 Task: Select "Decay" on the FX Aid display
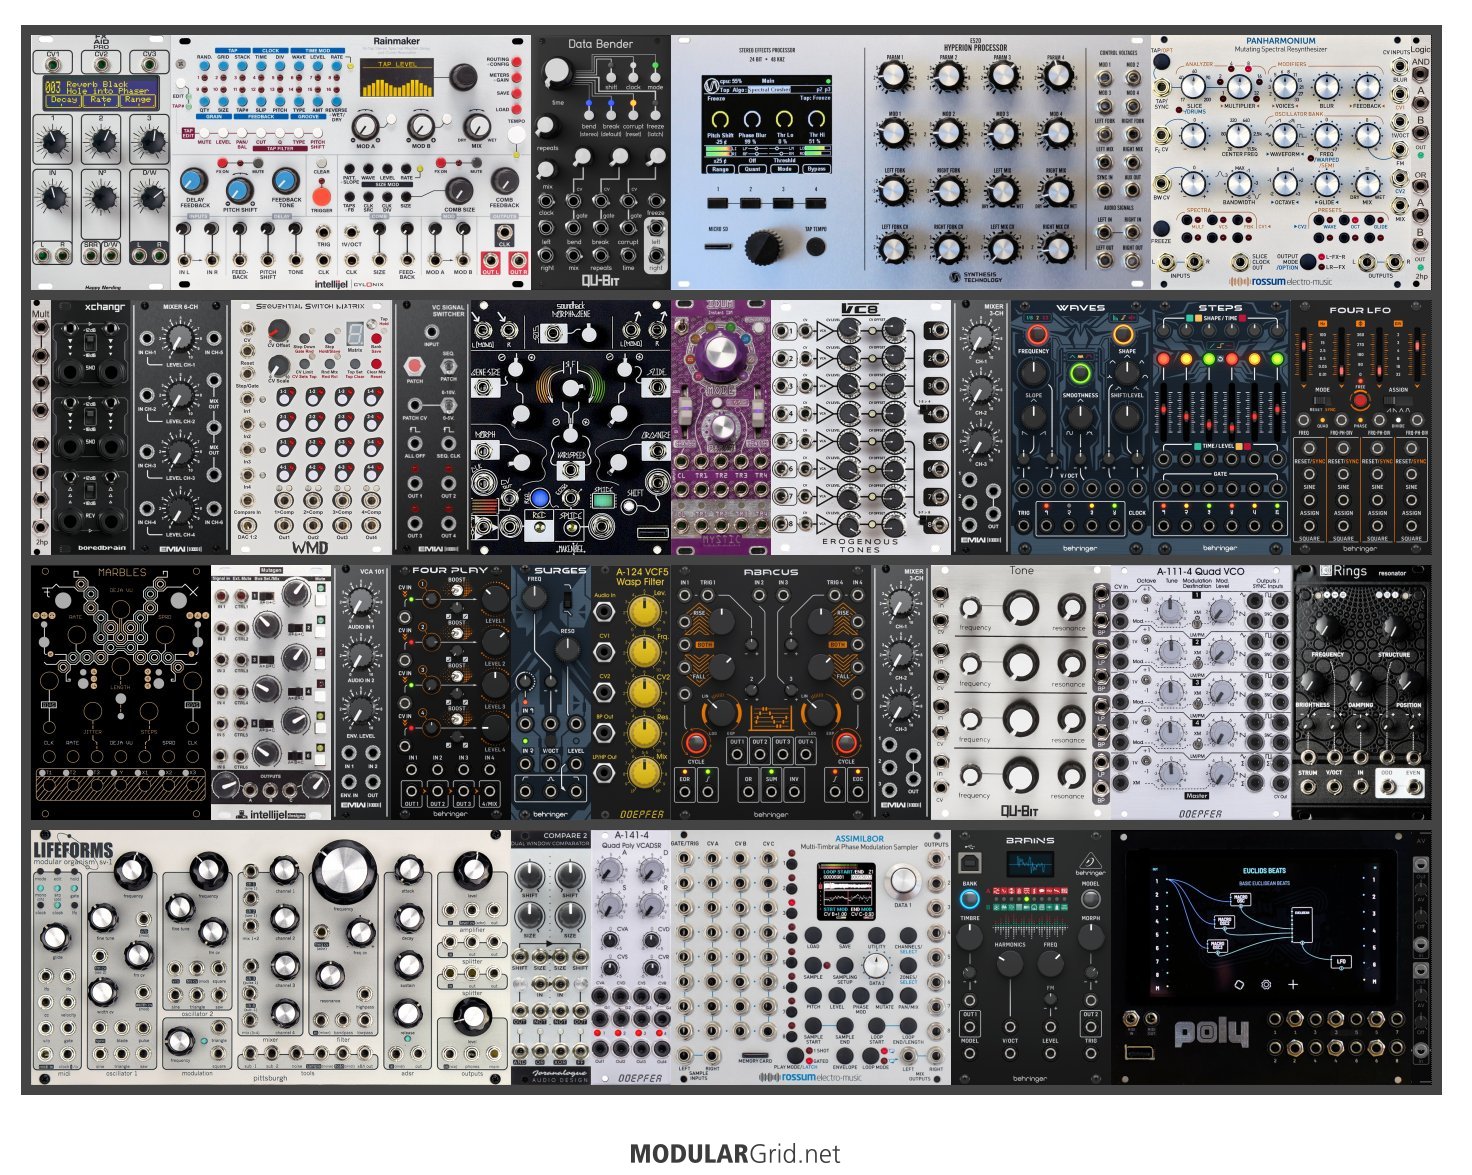[62, 100]
